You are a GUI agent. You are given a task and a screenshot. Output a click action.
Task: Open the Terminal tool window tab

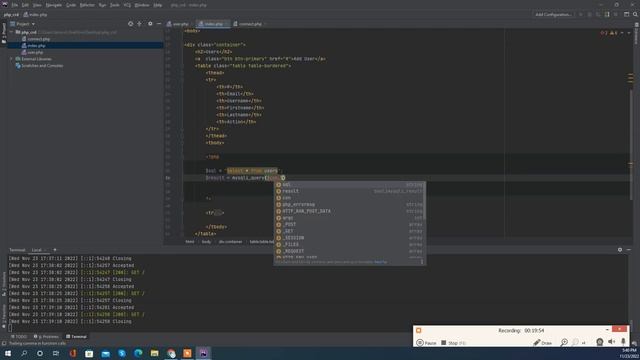[76, 337]
